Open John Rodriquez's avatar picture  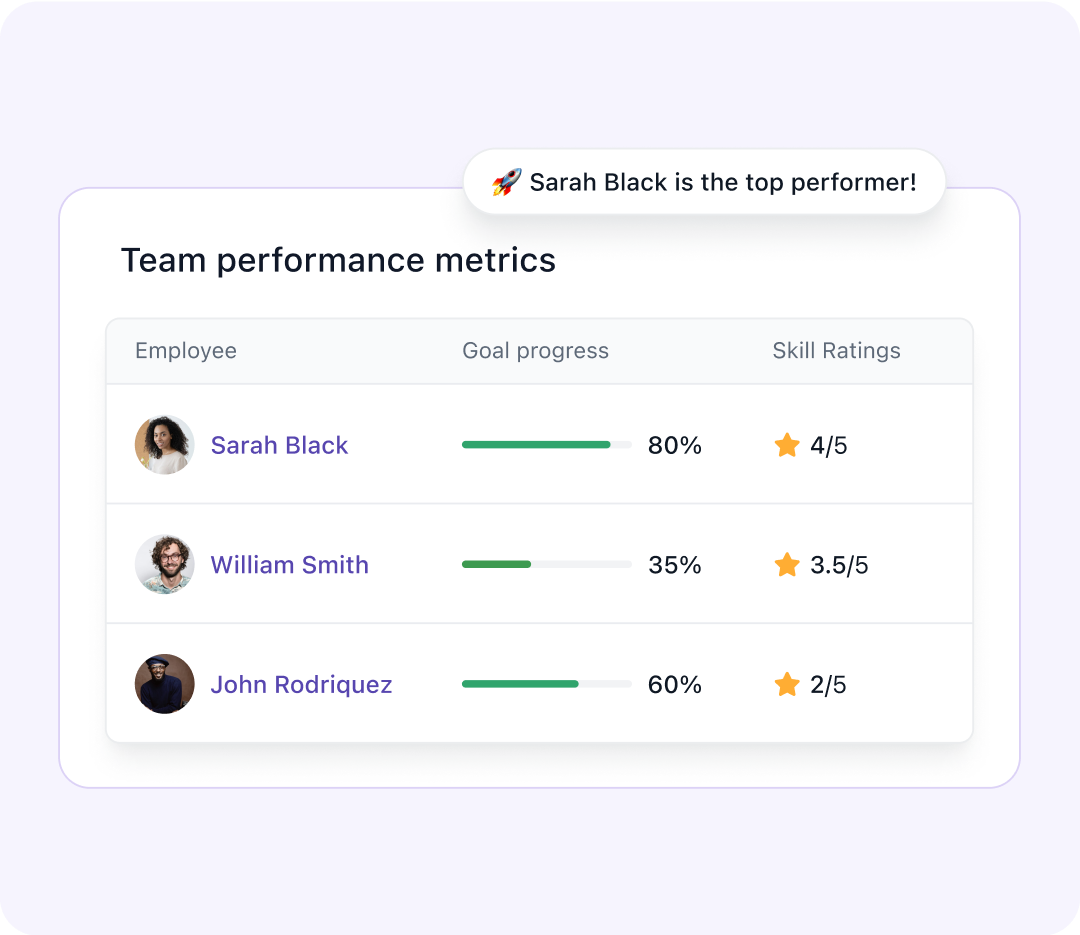click(x=165, y=685)
